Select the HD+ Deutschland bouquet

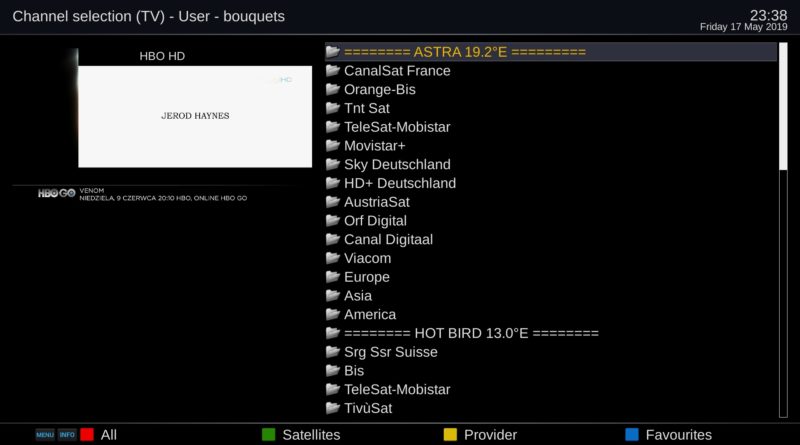point(551,183)
